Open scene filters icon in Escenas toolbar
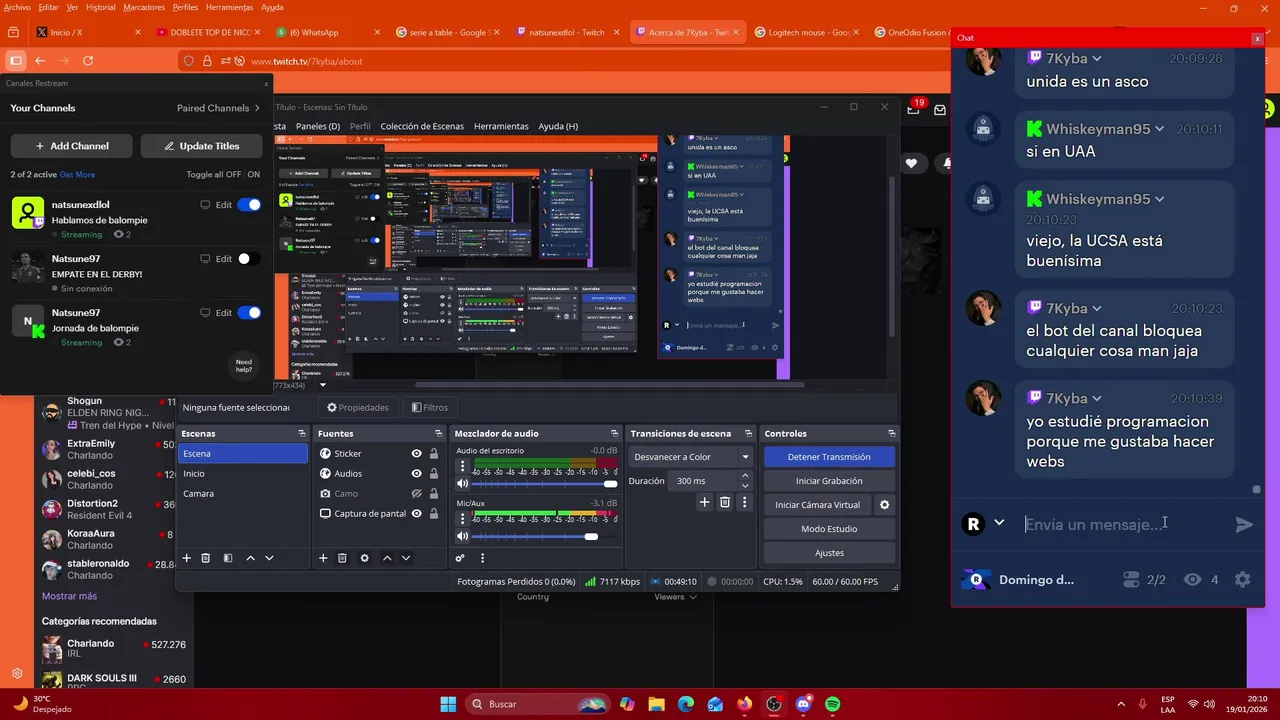The image size is (1280, 720). 228,558
